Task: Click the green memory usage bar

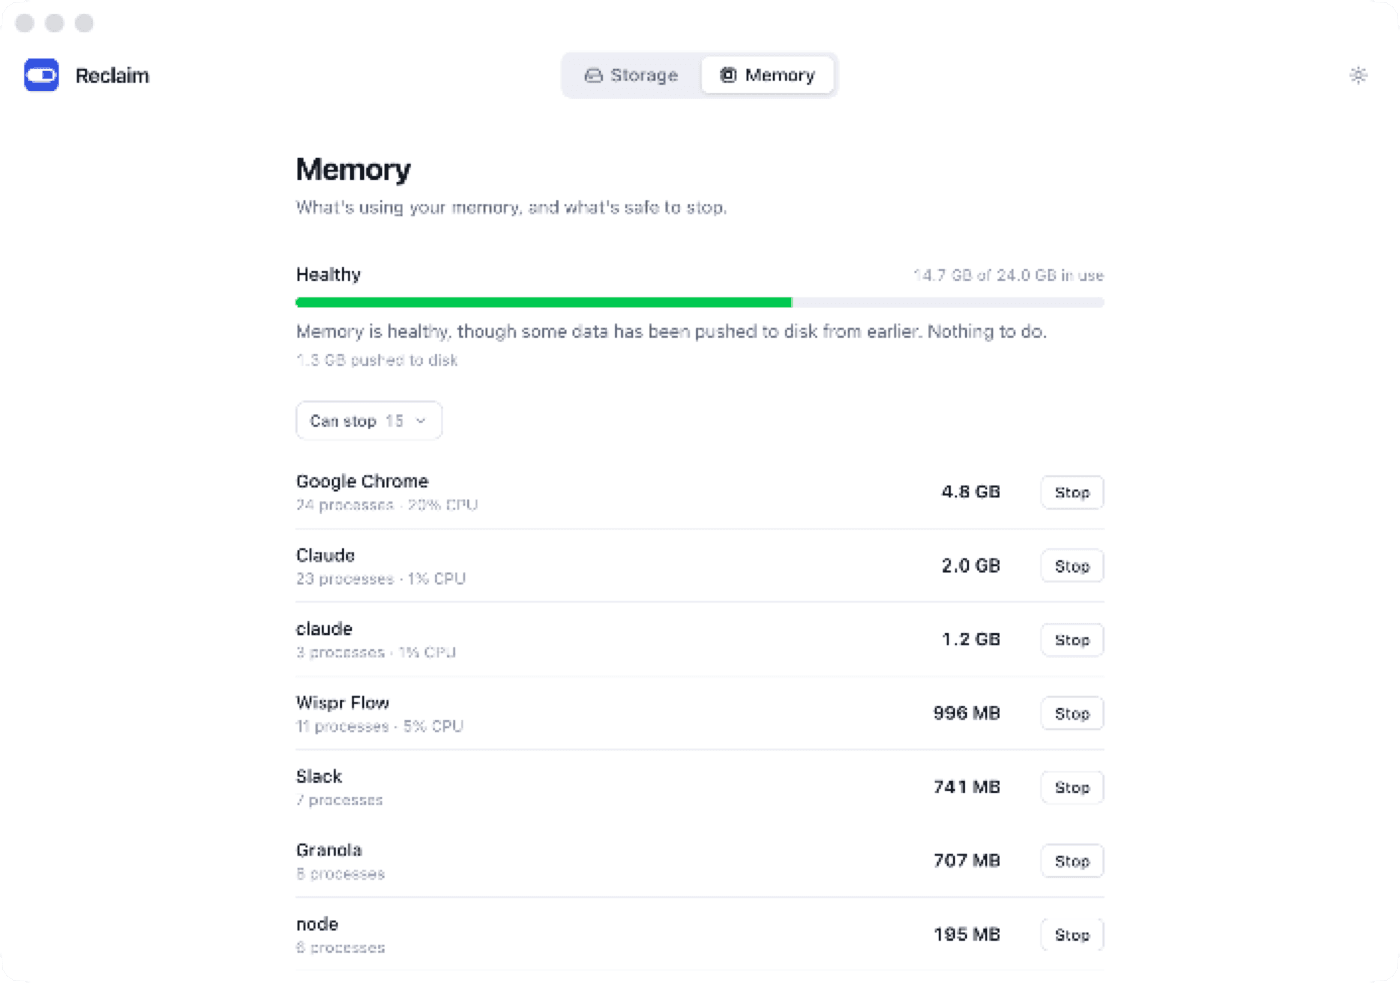Action: coord(544,302)
